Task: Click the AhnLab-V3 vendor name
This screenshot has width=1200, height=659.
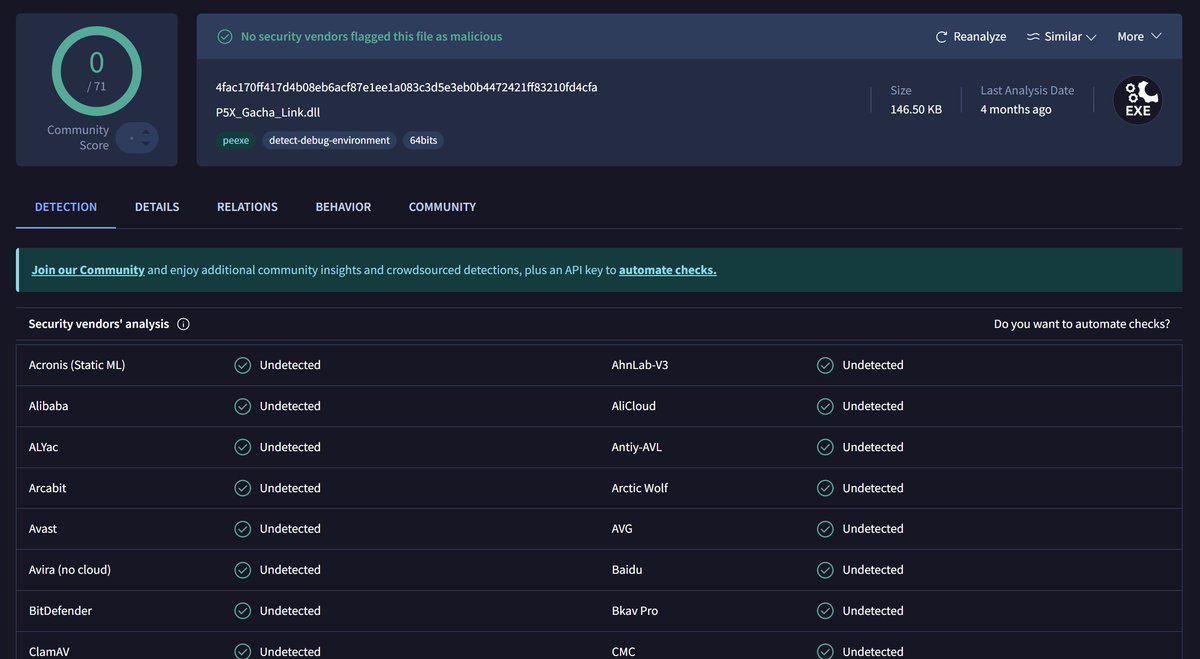Action: pos(640,365)
